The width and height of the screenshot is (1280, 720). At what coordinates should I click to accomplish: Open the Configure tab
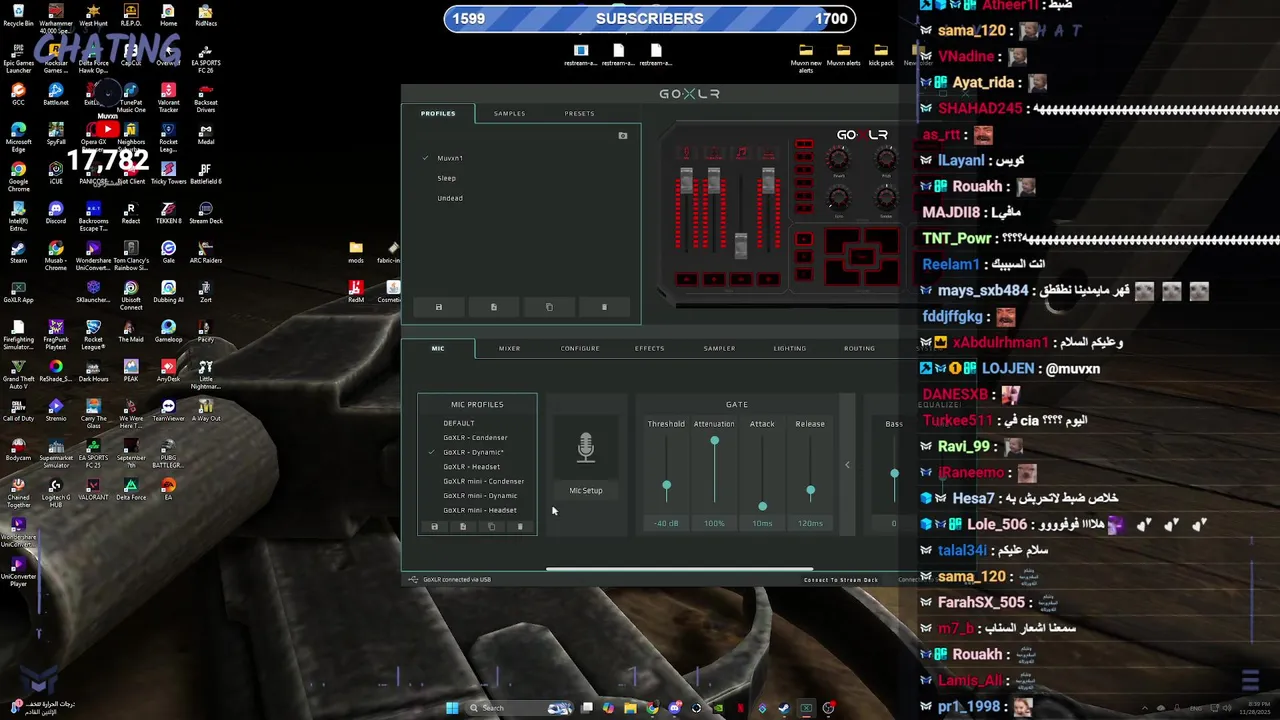[580, 348]
